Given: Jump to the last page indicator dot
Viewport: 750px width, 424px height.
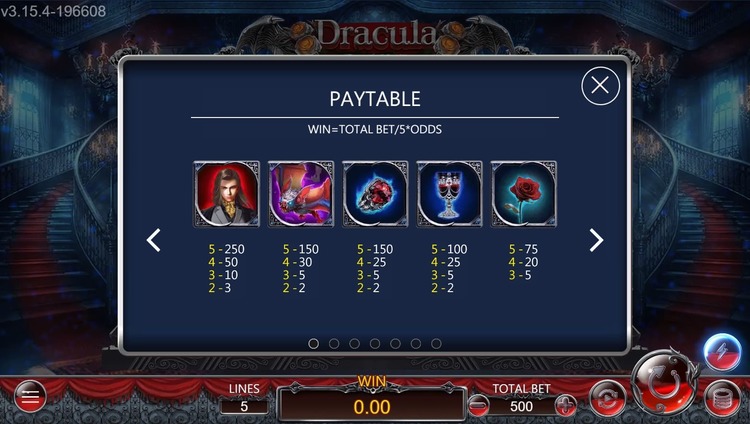Looking at the screenshot, I should pyautogui.click(x=436, y=344).
